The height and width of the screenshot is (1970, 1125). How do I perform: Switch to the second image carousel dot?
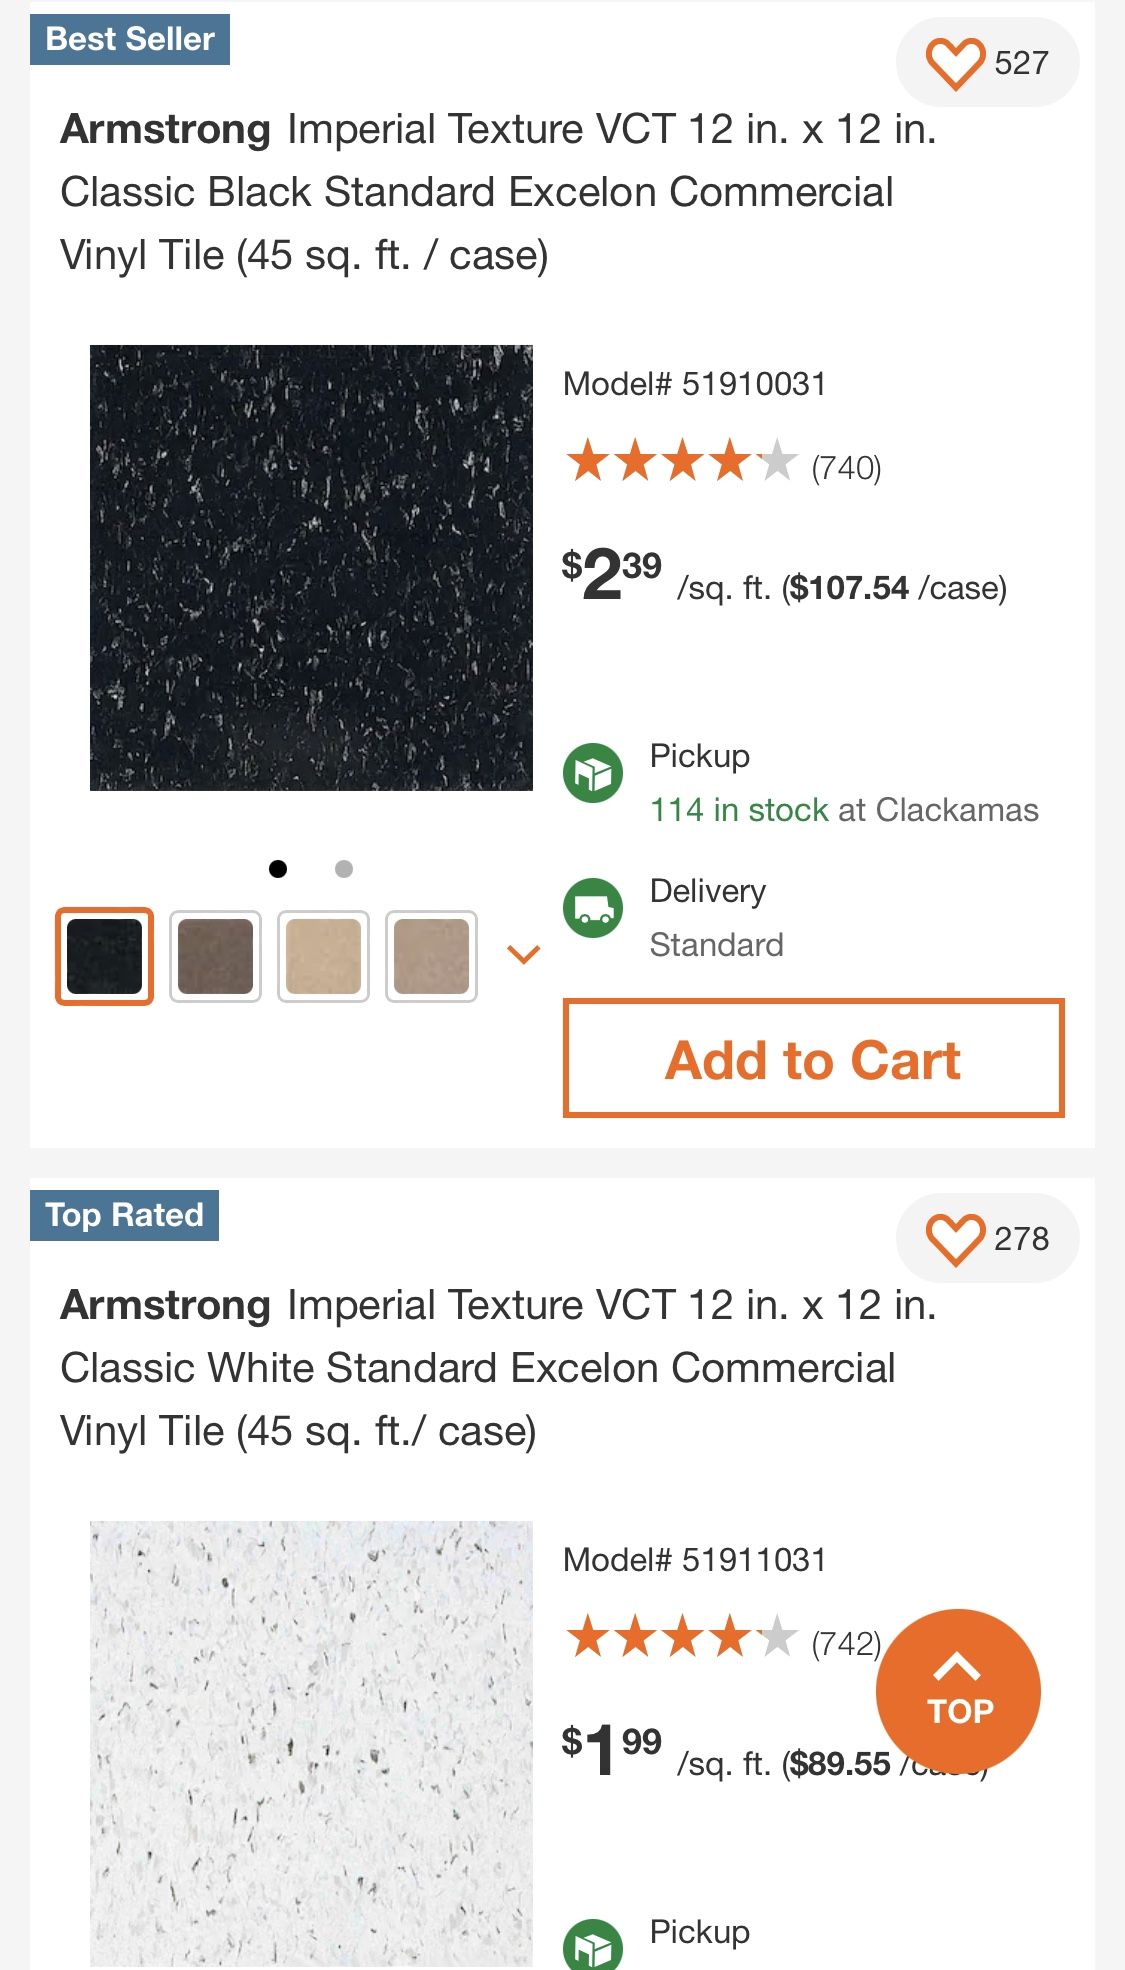[x=344, y=869]
